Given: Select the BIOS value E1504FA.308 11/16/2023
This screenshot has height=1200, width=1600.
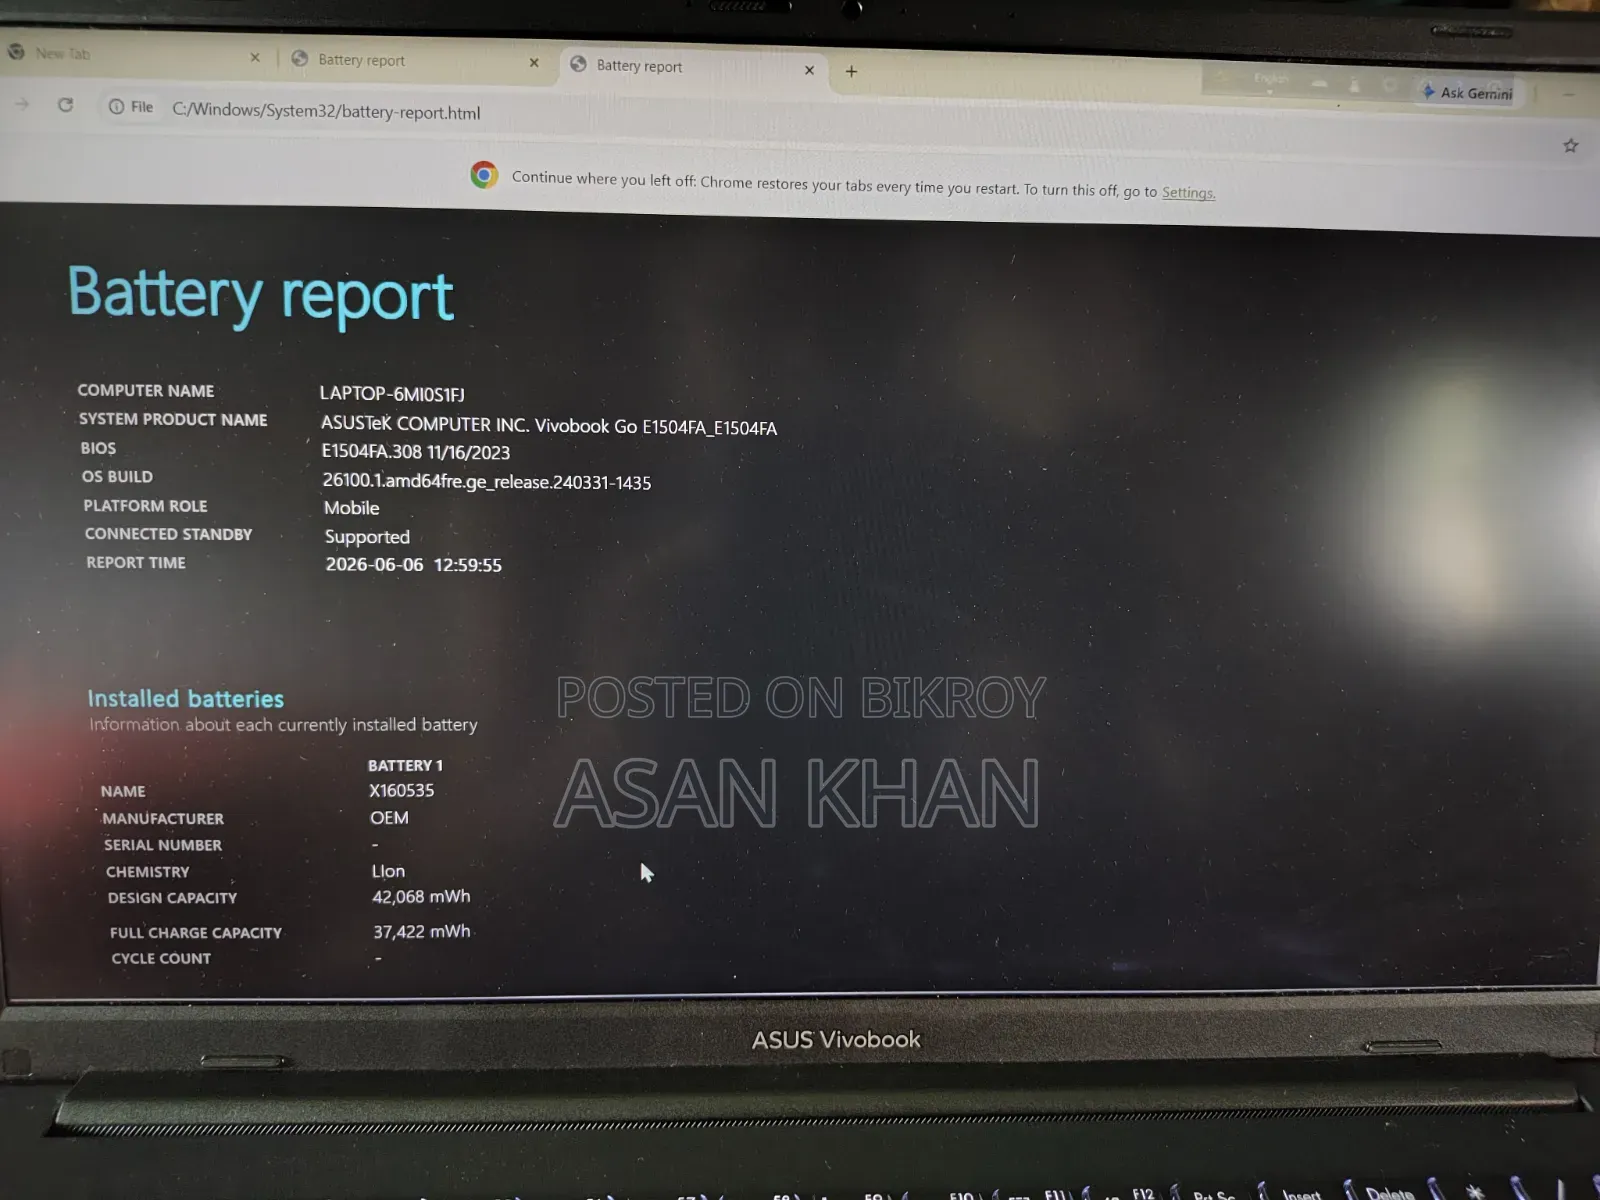Looking at the screenshot, I should click(x=416, y=452).
